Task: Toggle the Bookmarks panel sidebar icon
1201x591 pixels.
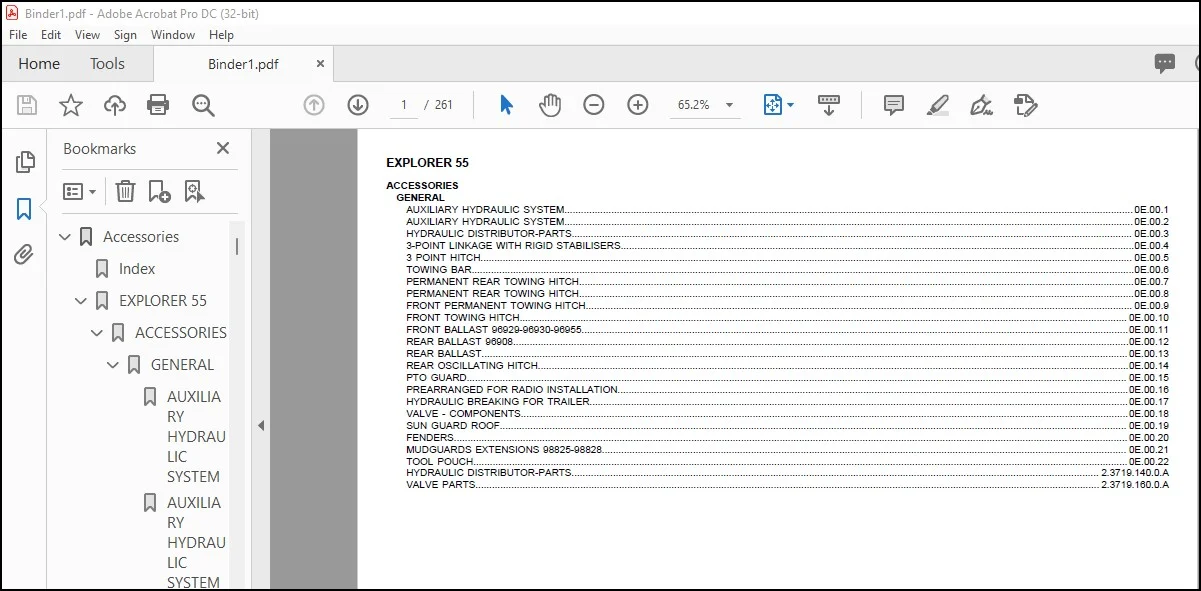Action: (24, 209)
